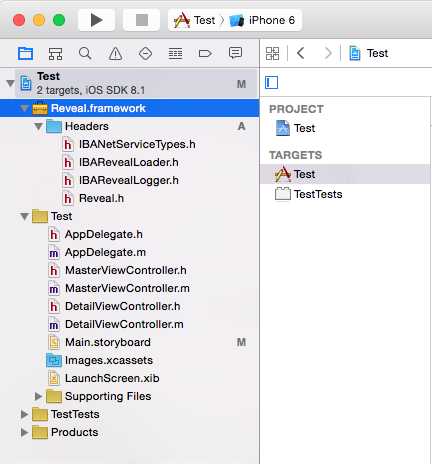The height and width of the screenshot is (464, 432).
Task: Run the project with the Play button
Action: [96, 20]
